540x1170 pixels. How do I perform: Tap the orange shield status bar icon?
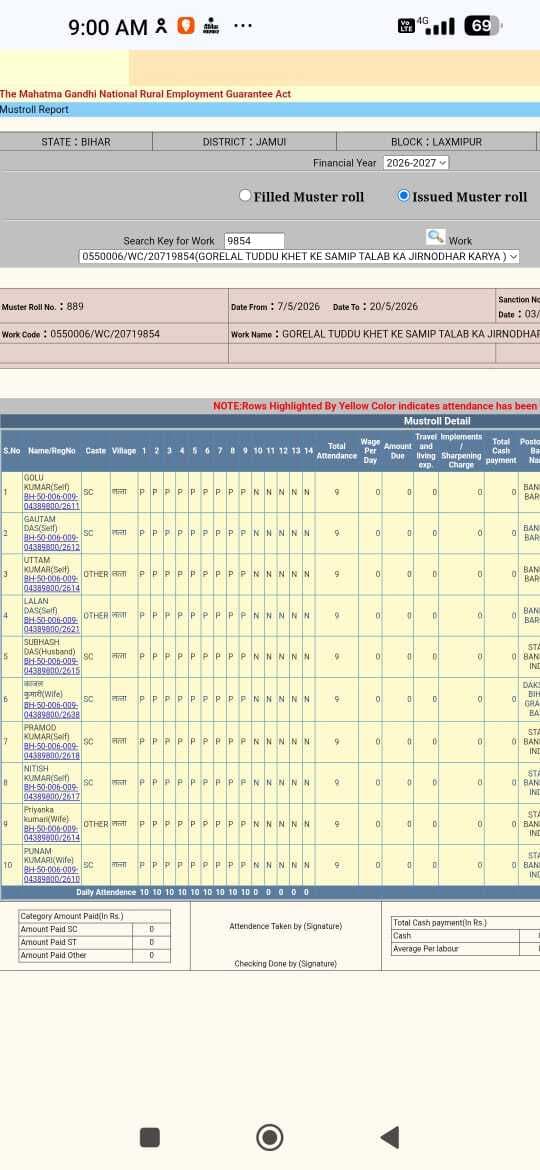click(185, 26)
